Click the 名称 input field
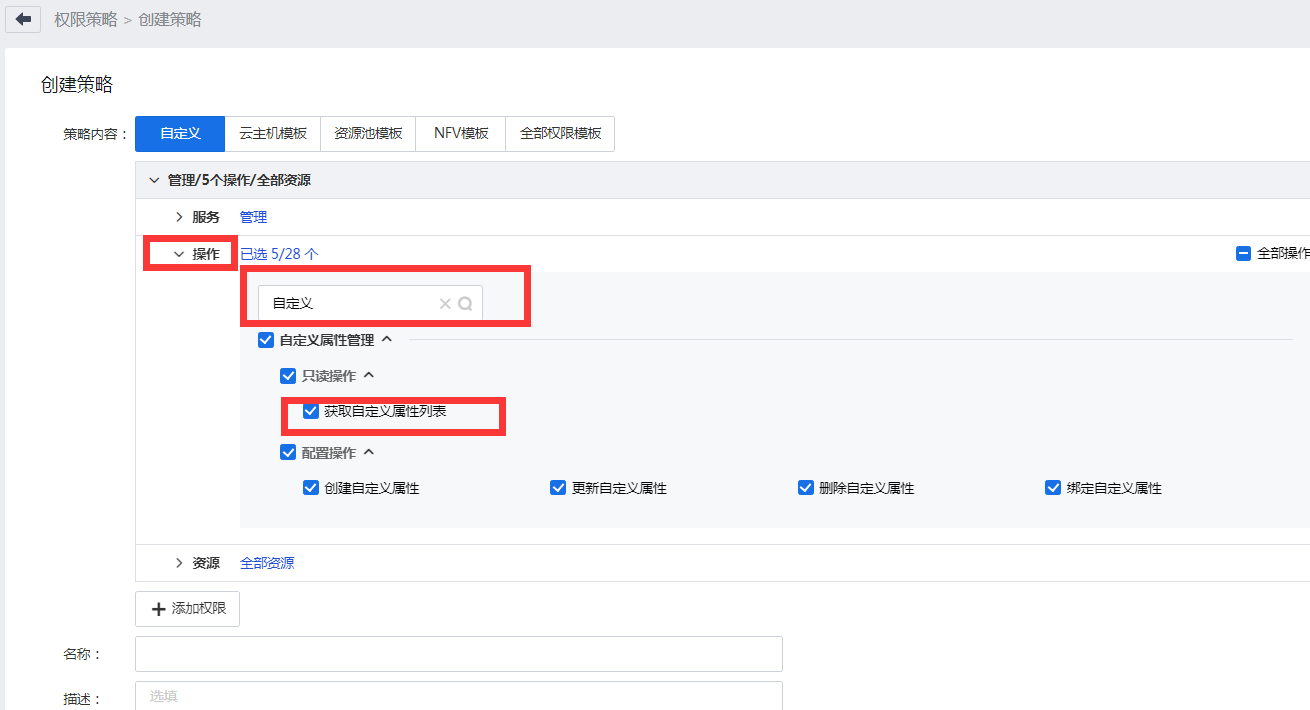1310x710 pixels. tap(458, 654)
